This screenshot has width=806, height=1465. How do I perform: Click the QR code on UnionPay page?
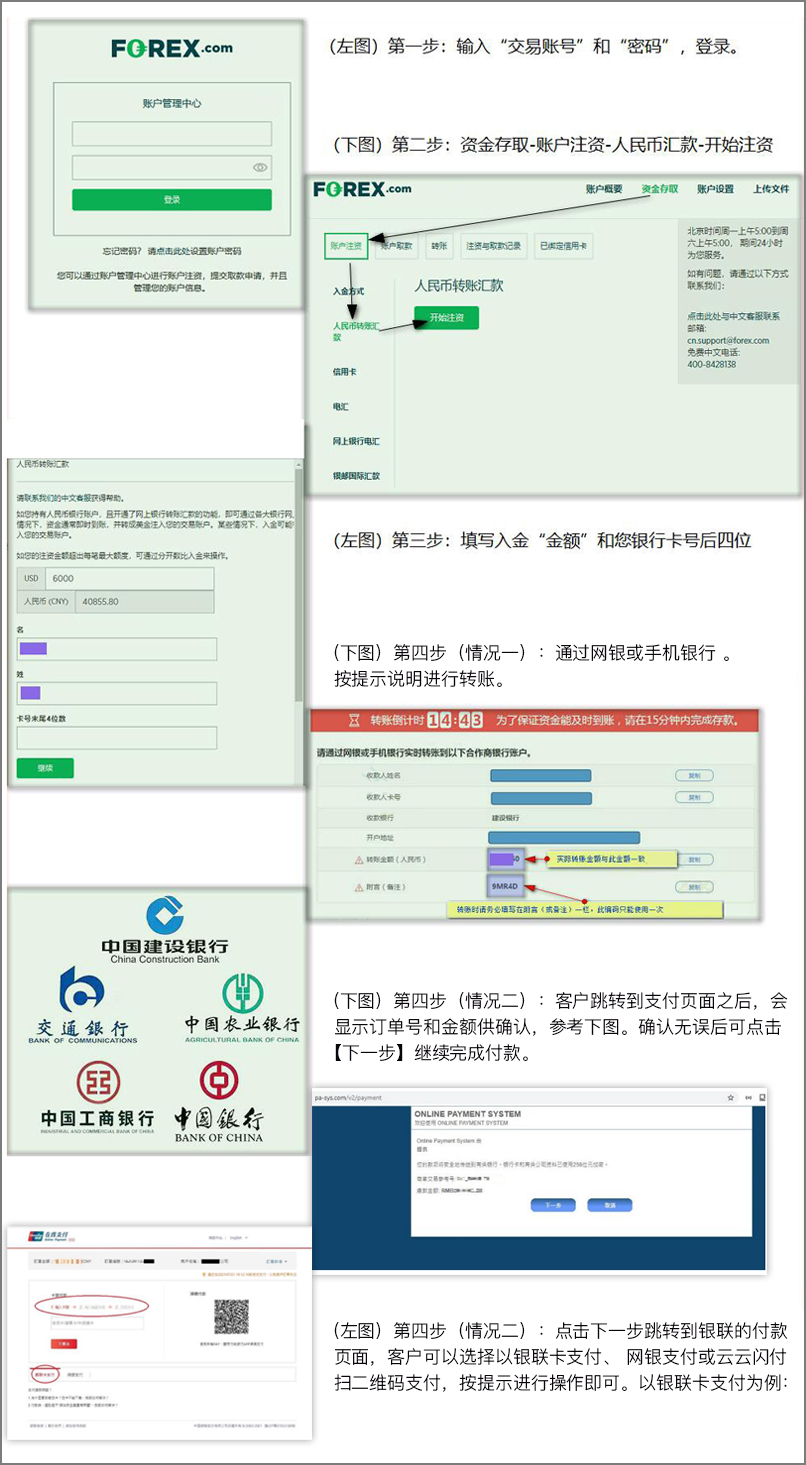click(x=231, y=1317)
